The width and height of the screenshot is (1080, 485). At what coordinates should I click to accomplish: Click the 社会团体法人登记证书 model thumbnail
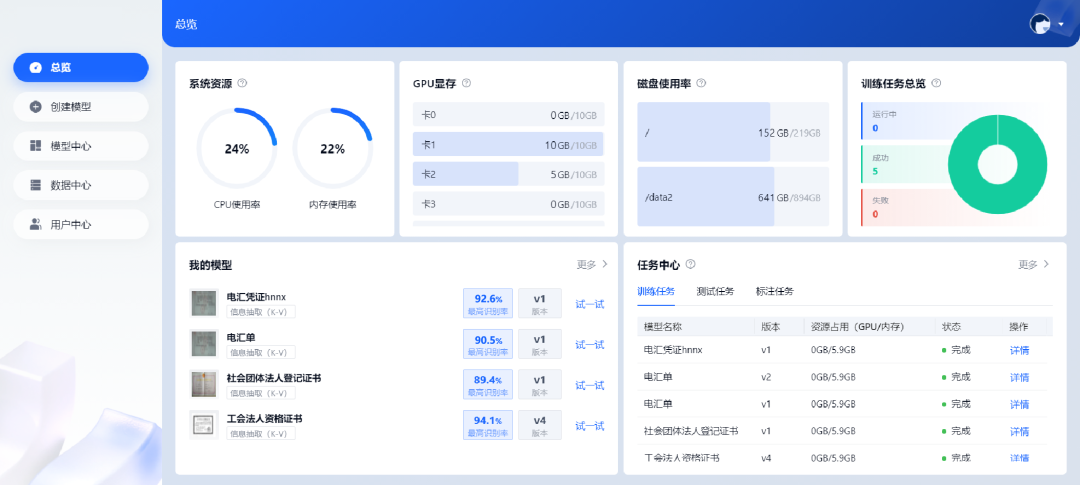[x=204, y=384]
